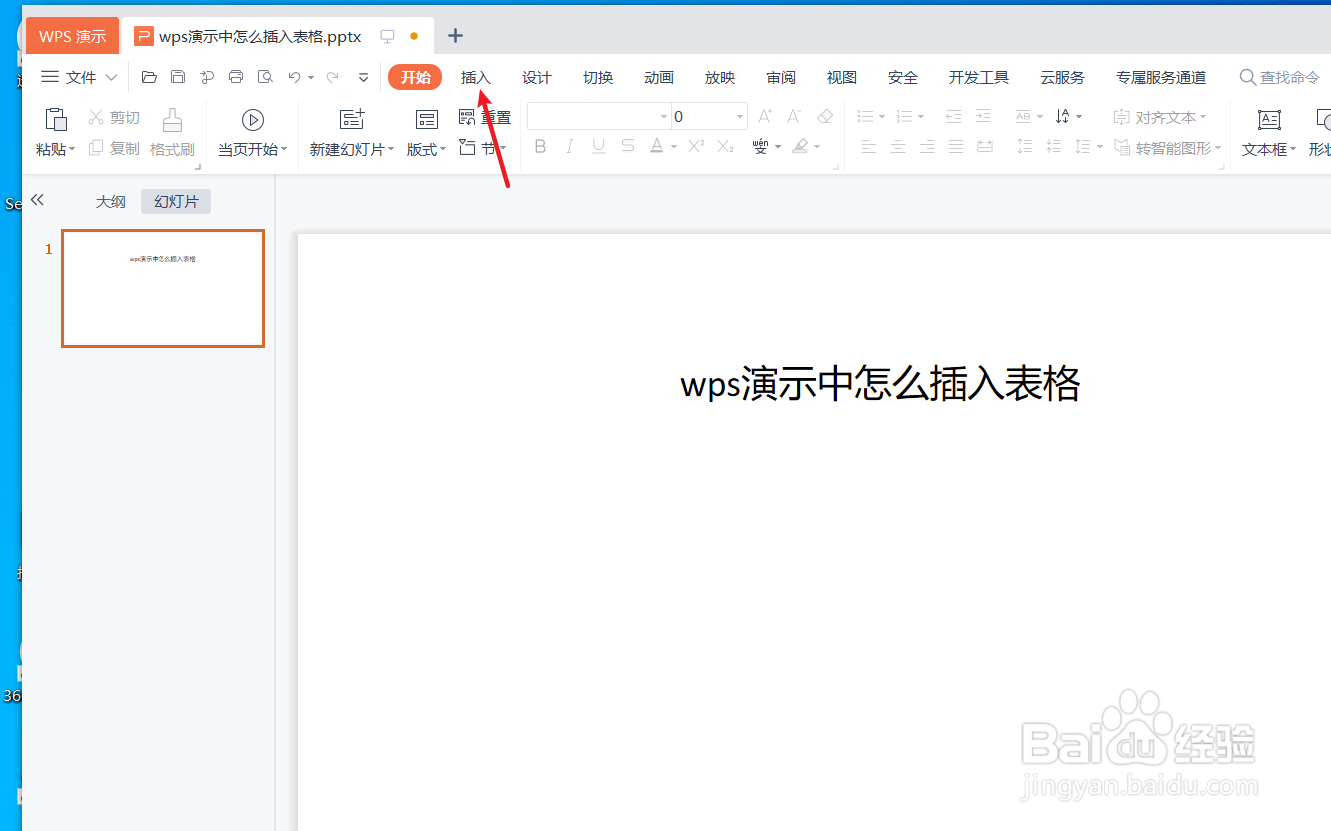The width and height of the screenshot is (1331, 831).
Task: Switch to the Outline (大纲) pane tab
Action: (111, 202)
